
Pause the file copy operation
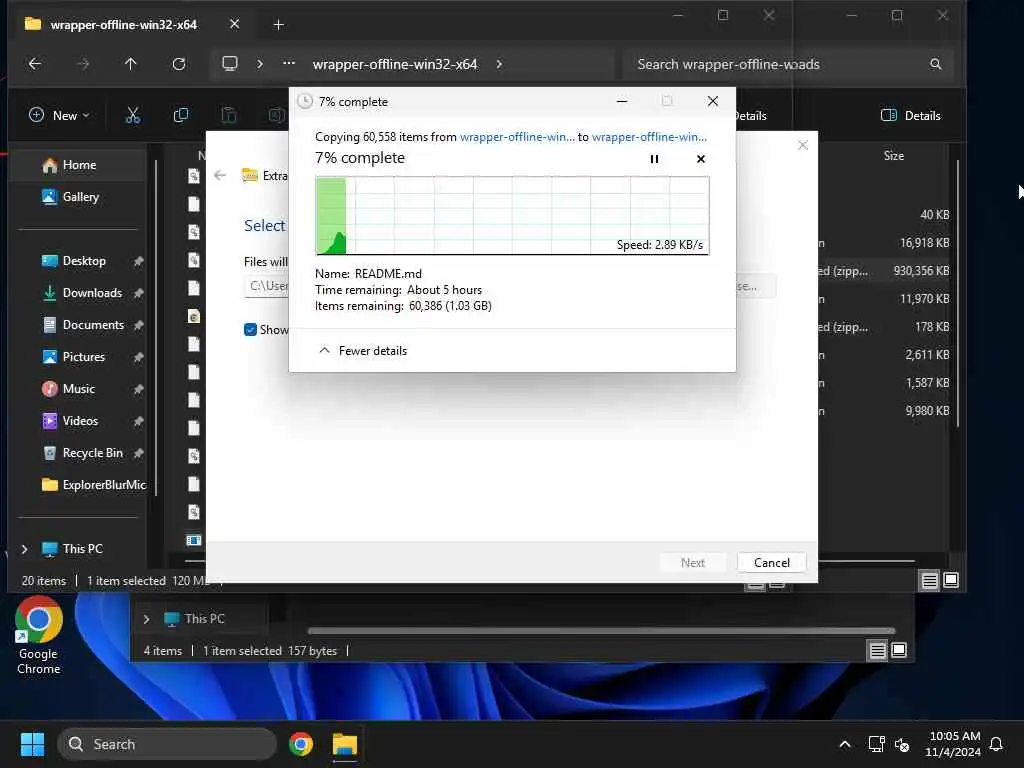[654, 159]
